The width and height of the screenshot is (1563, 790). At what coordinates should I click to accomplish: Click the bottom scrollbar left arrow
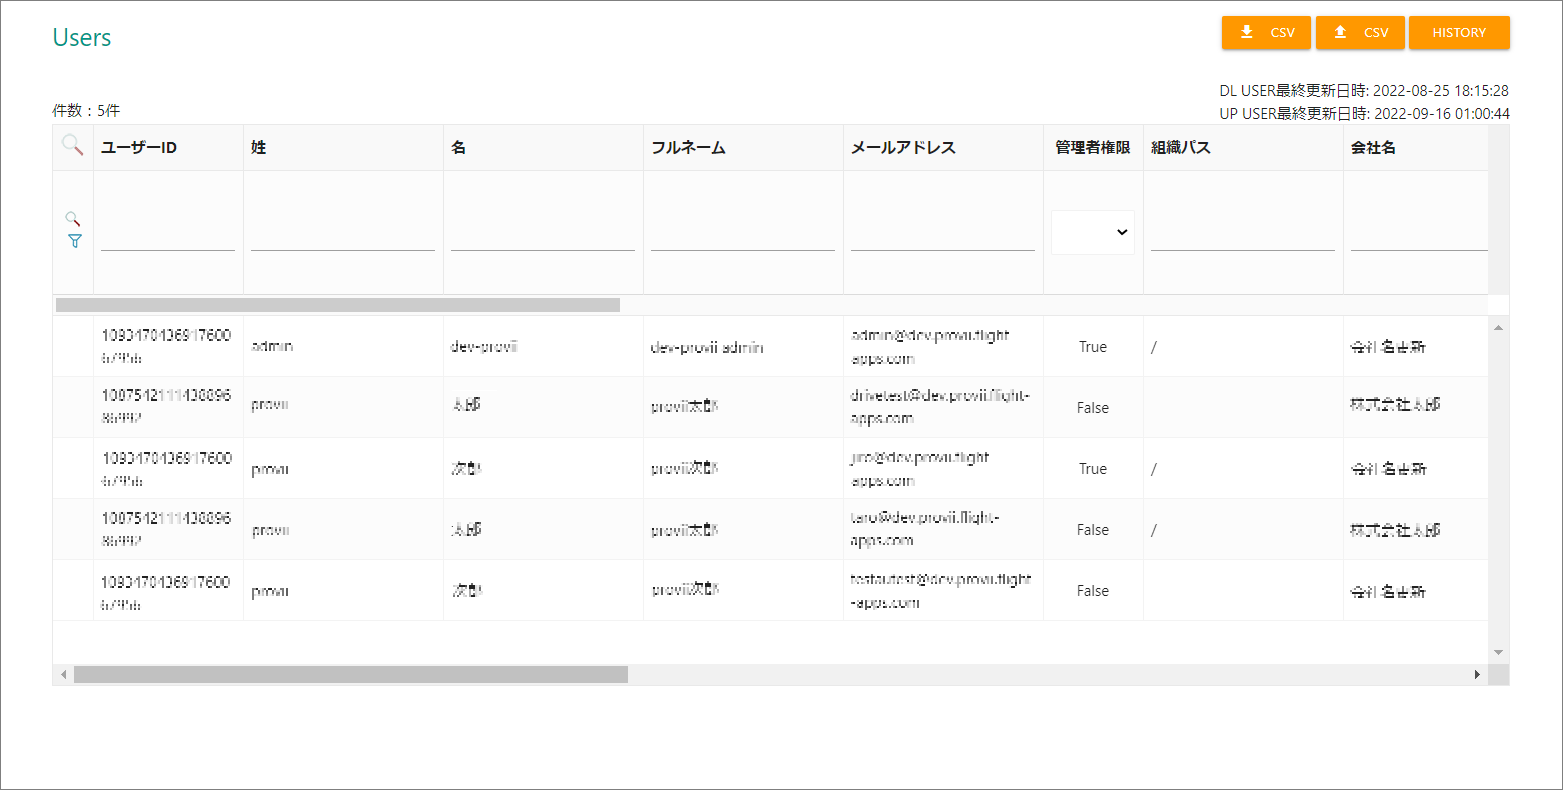pyautogui.click(x=64, y=675)
